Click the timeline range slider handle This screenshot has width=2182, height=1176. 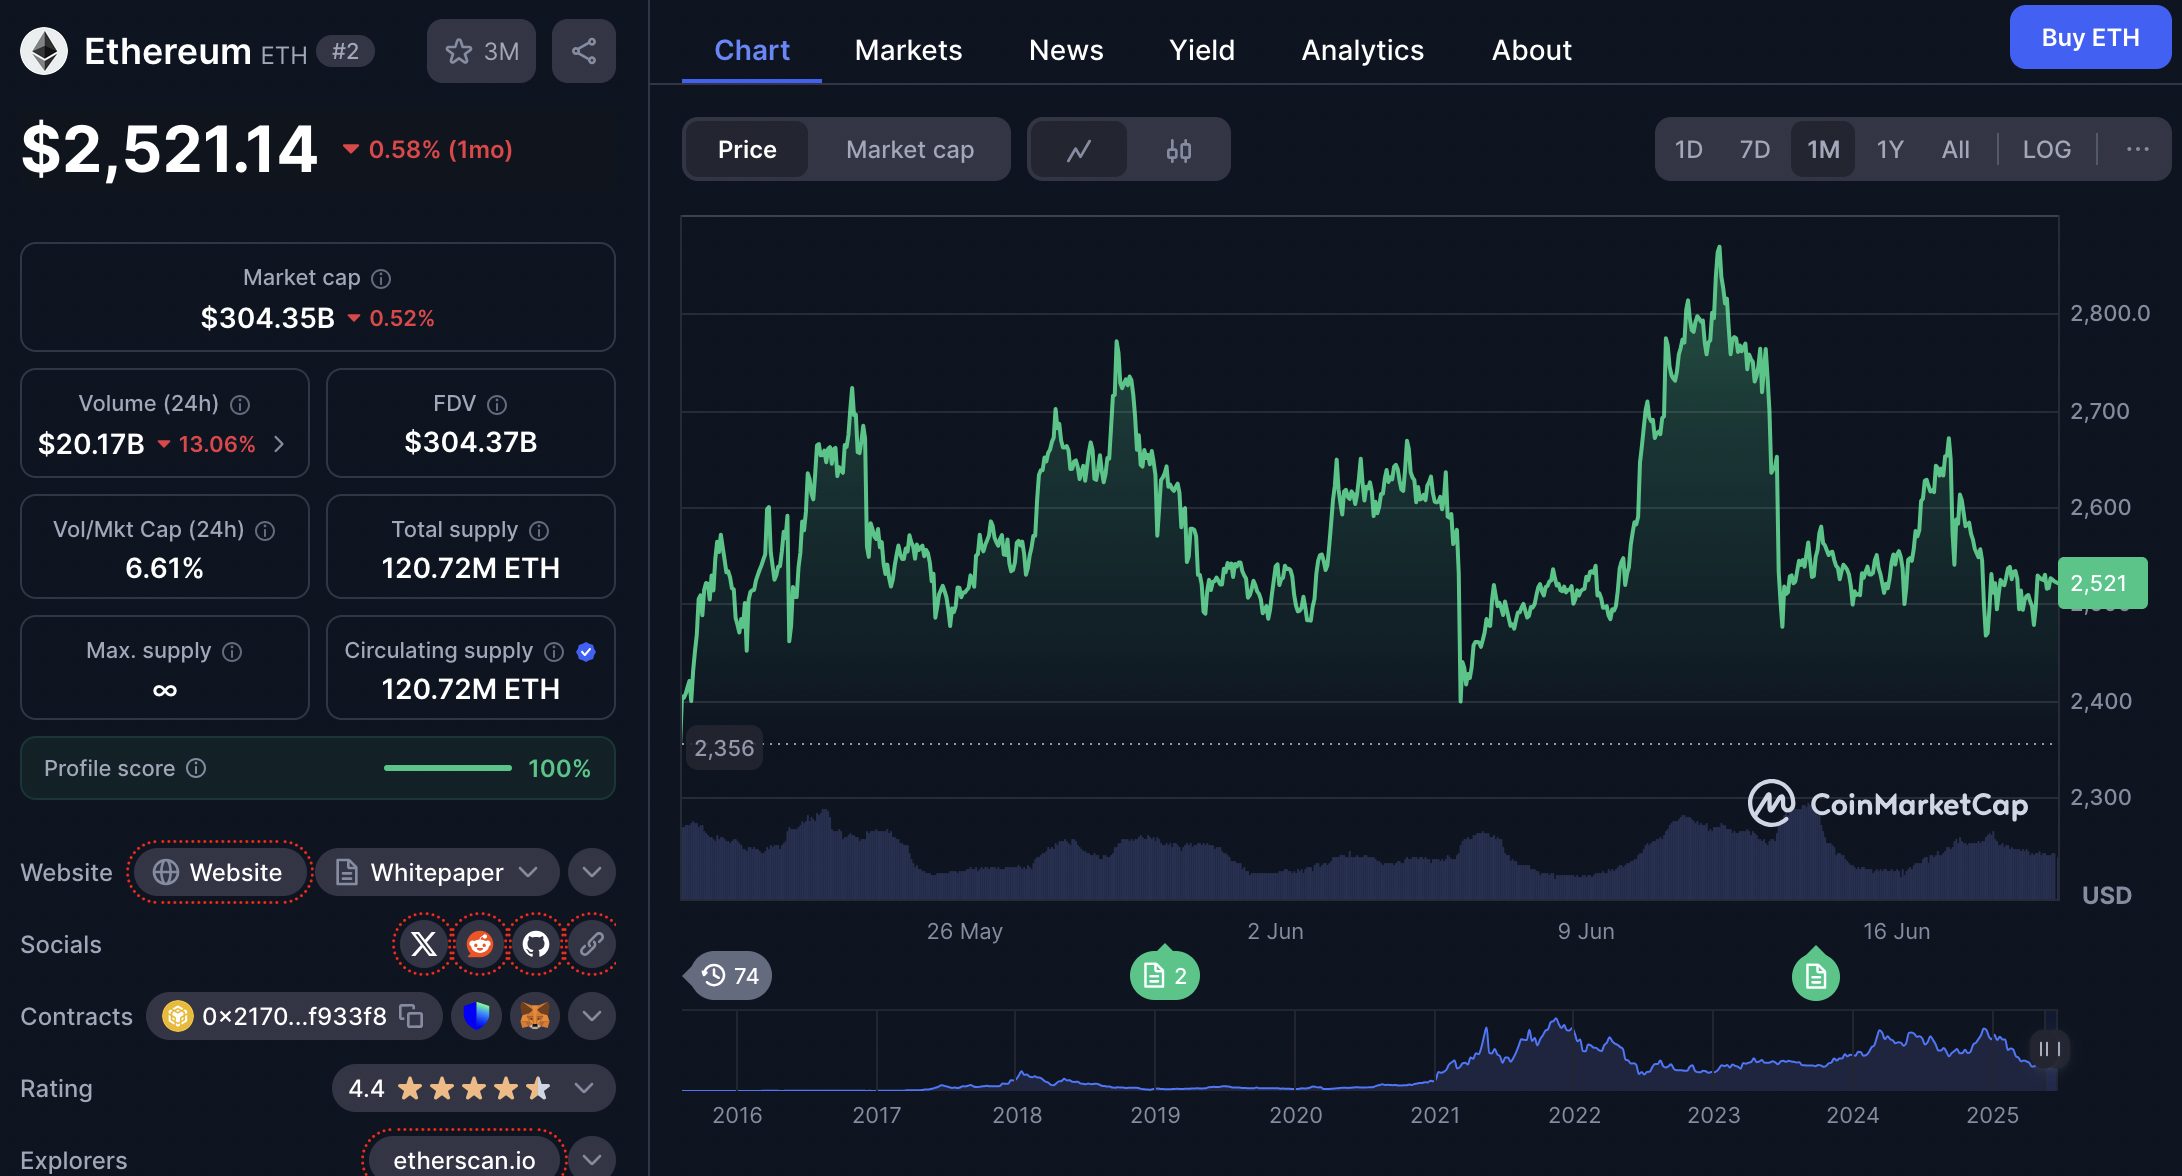[2049, 1049]
